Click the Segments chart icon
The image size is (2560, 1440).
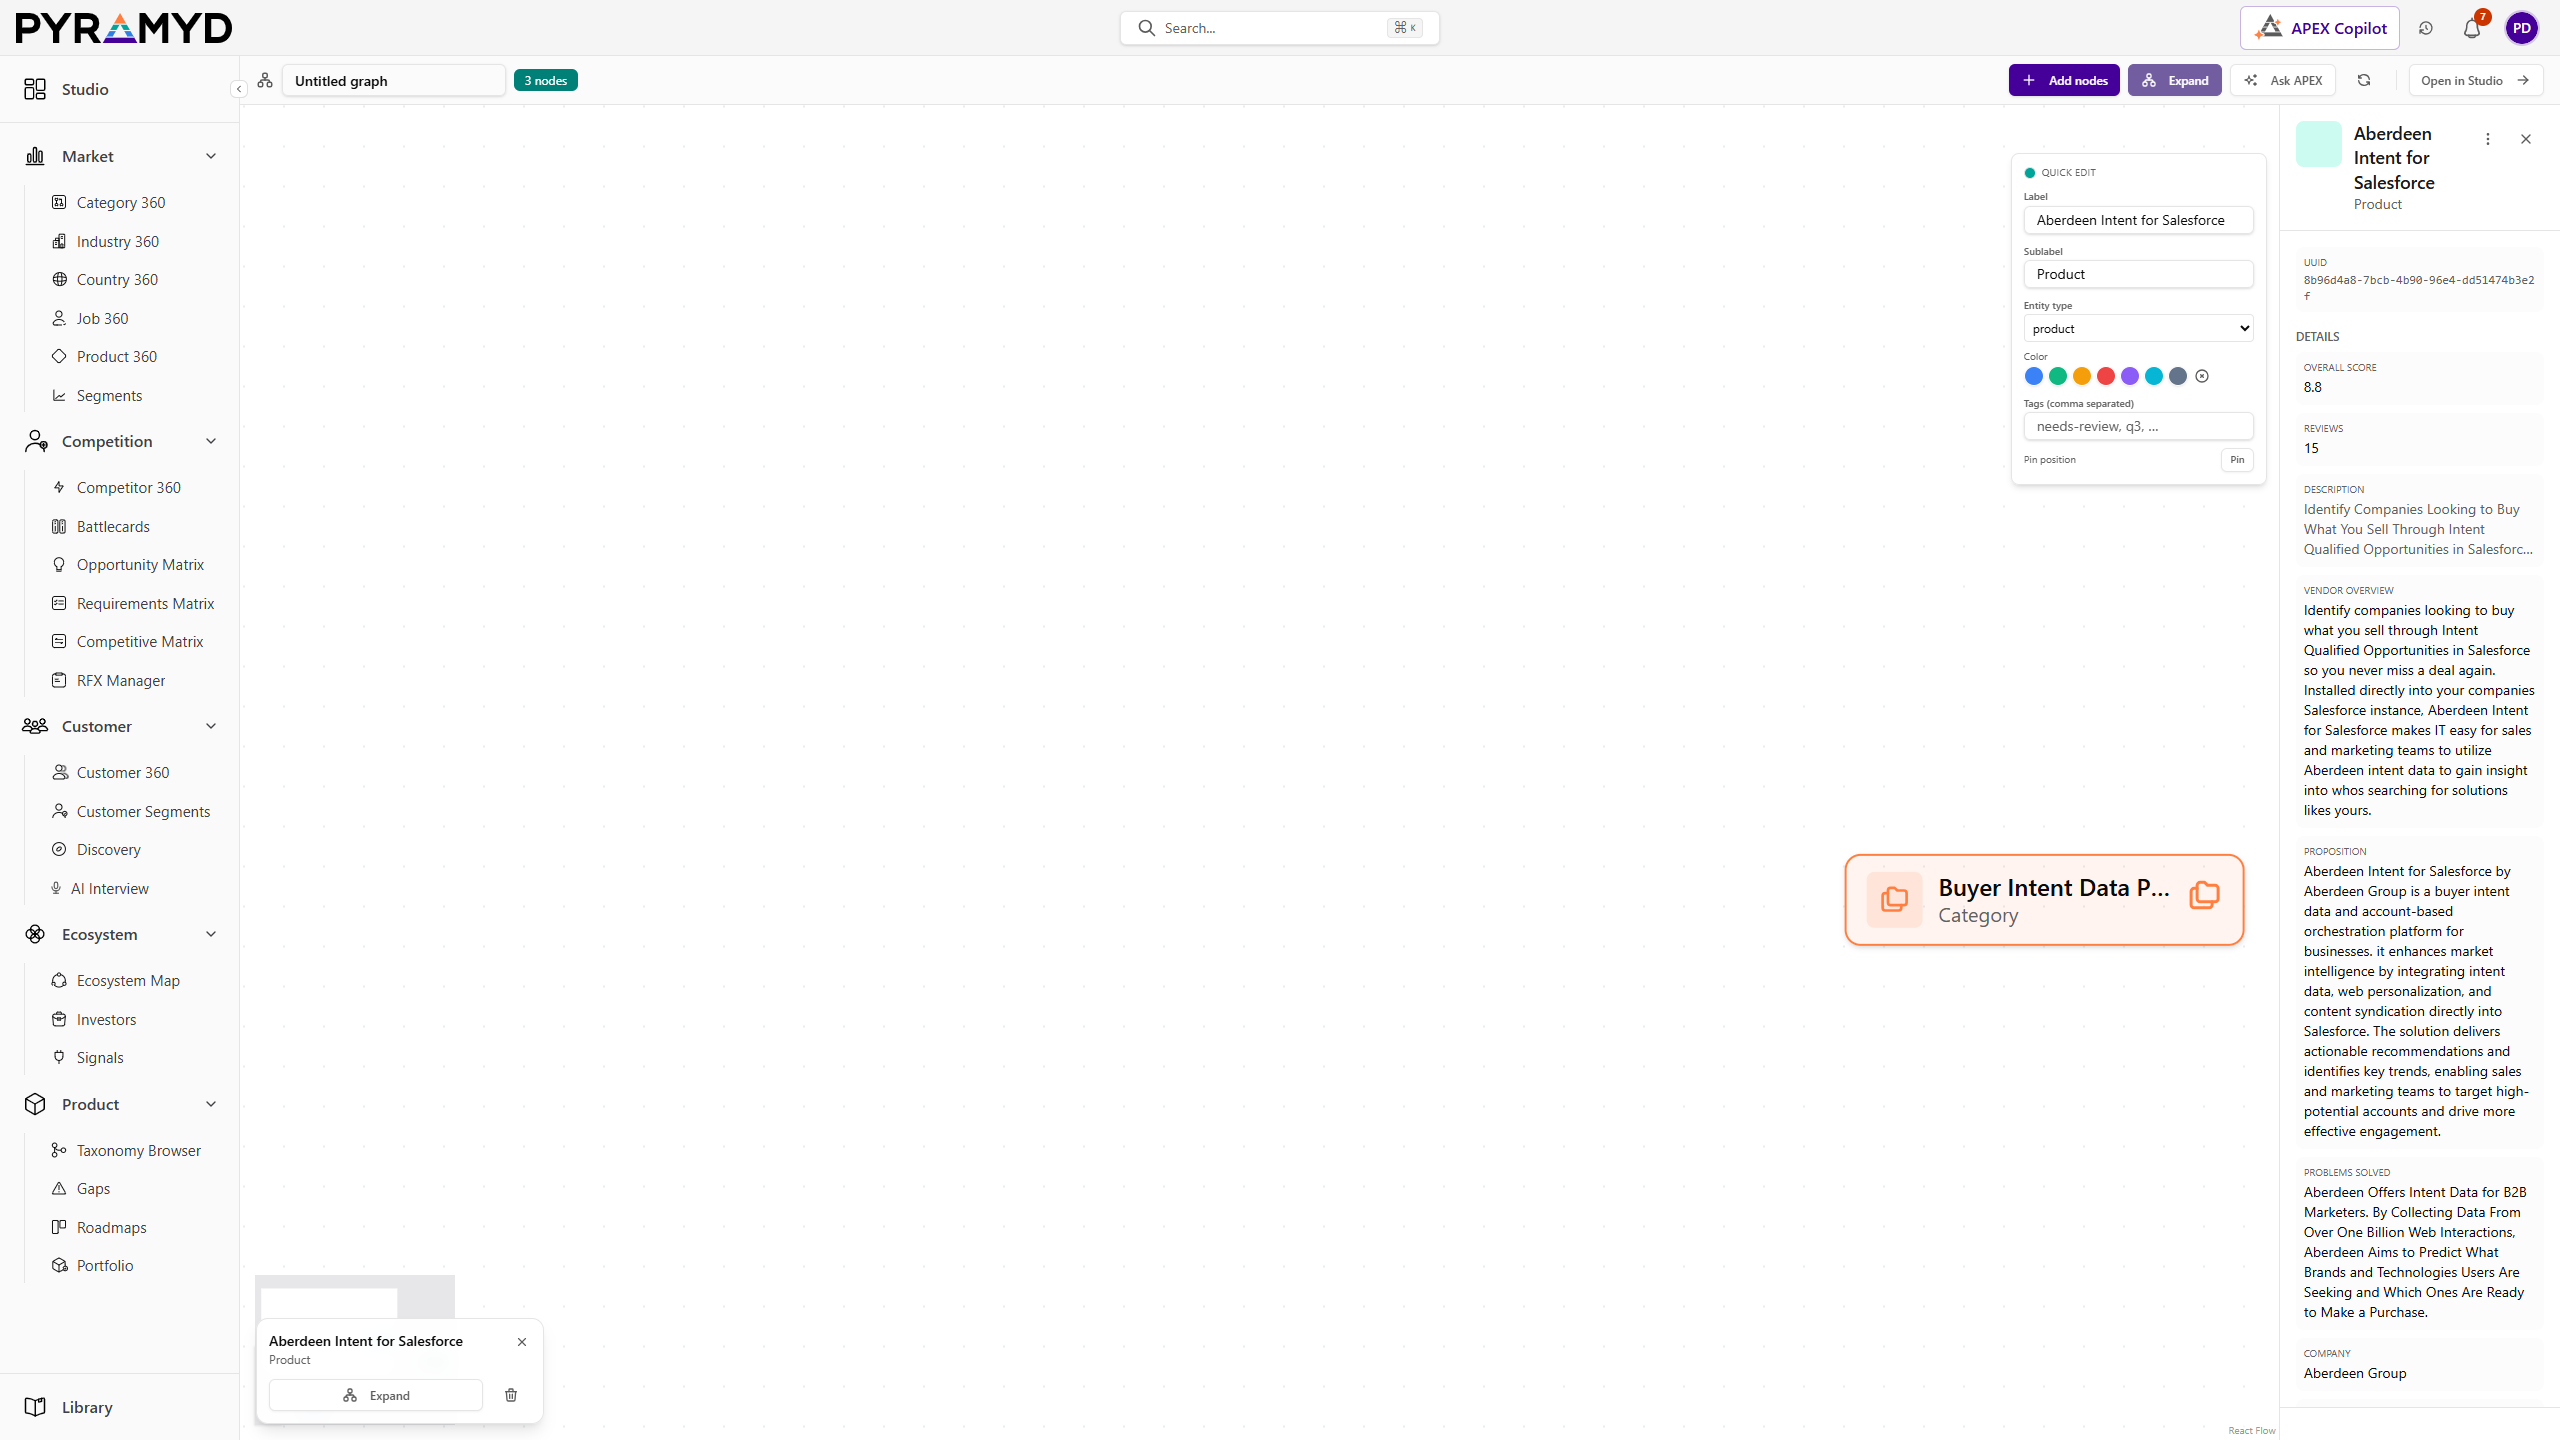tap(59, 396)
